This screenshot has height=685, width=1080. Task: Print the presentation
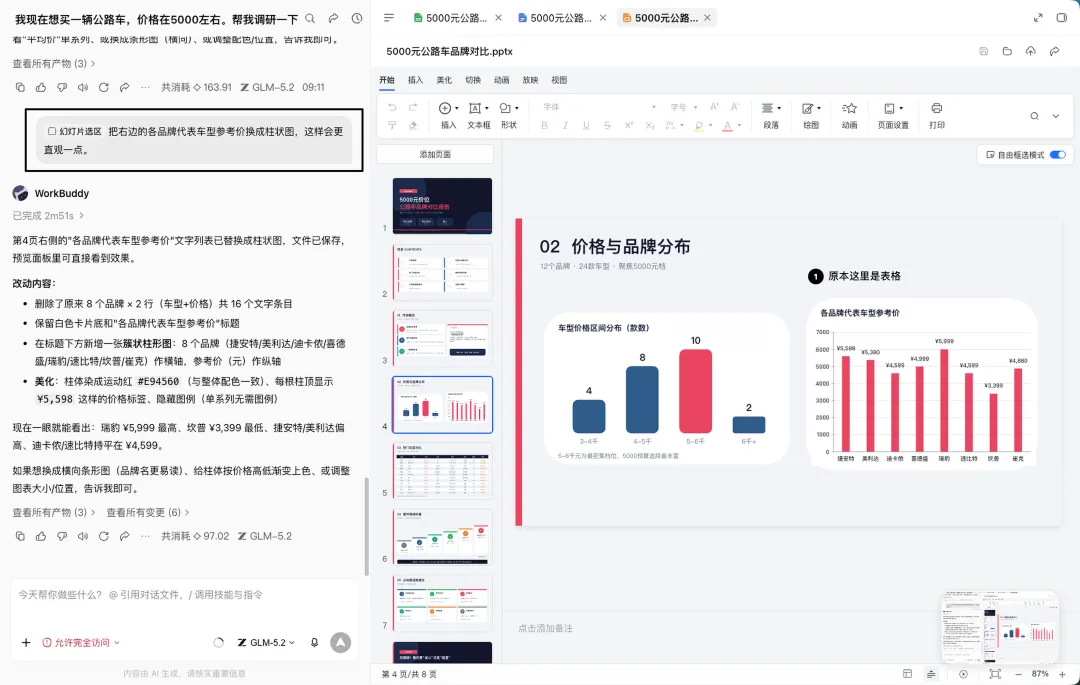937,115
